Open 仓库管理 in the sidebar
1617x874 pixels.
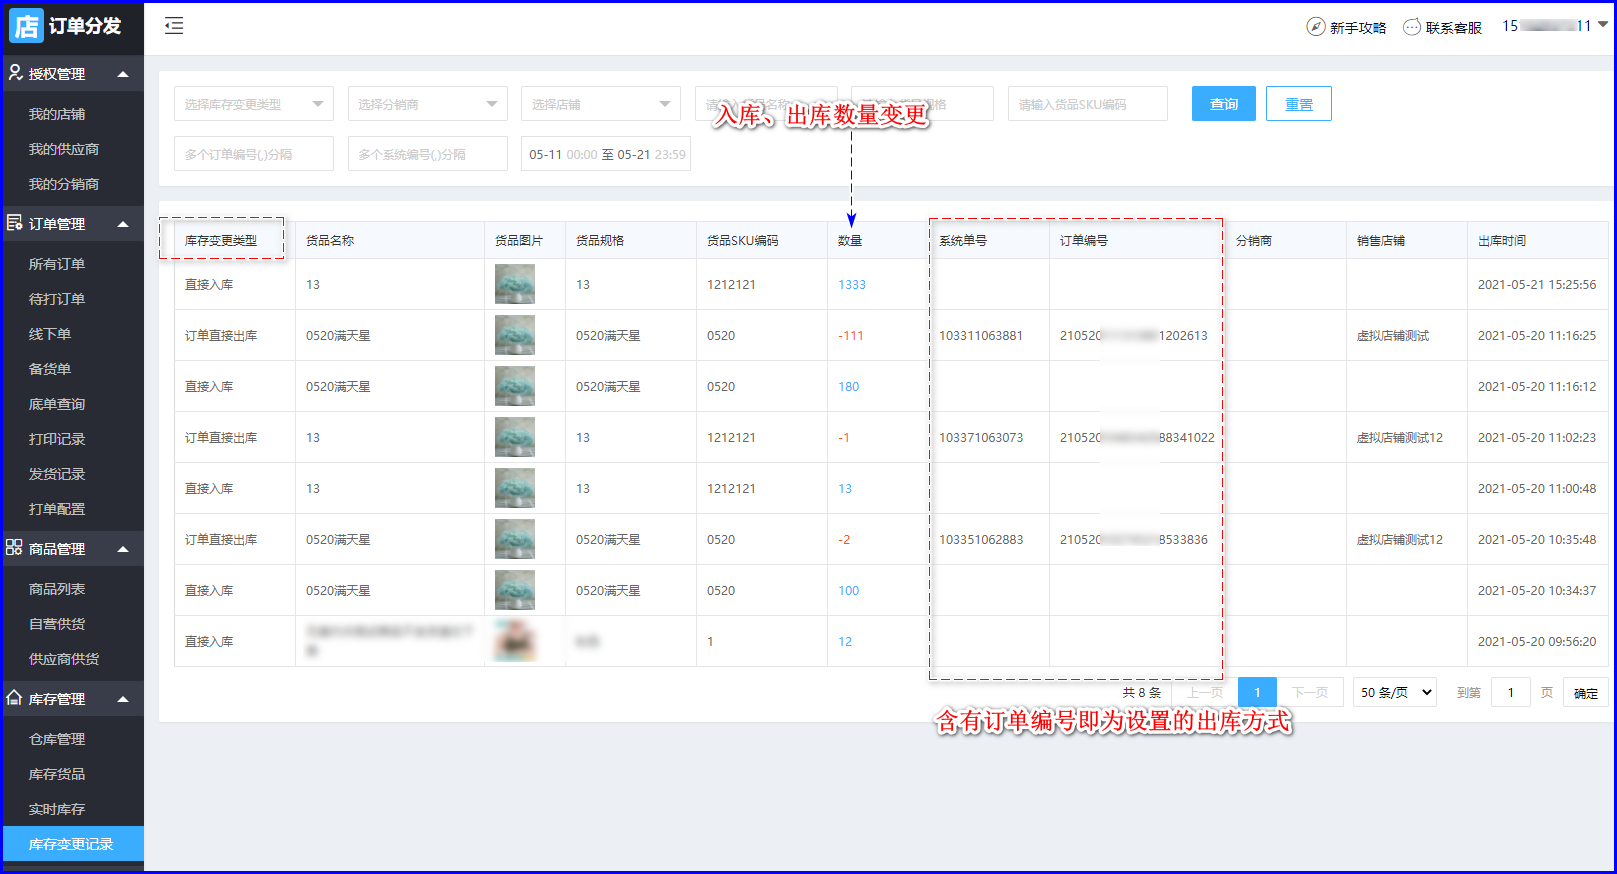[57, 739]
